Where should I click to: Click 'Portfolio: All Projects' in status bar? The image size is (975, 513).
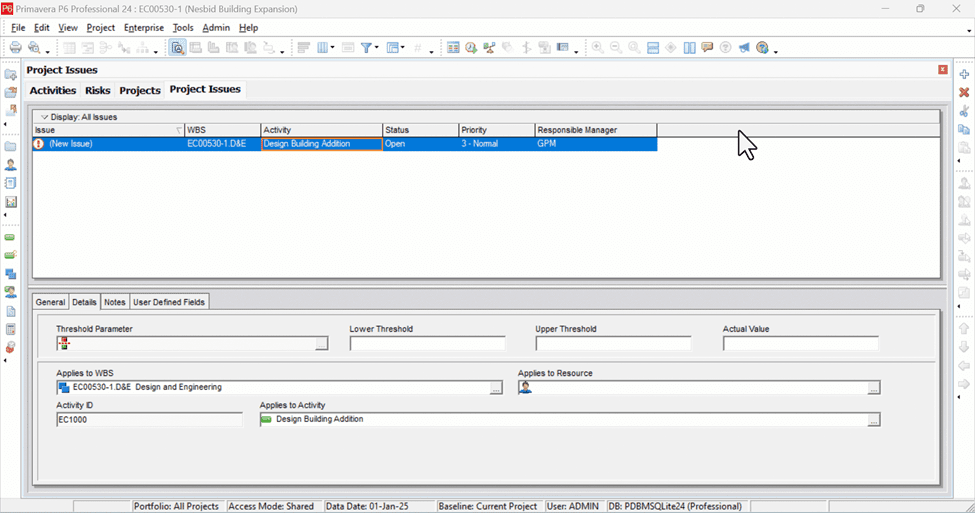[x=177, y=506]
